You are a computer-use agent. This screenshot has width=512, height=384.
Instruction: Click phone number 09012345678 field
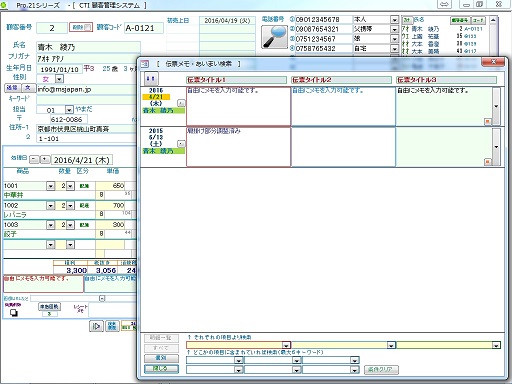tap(323, 20)
